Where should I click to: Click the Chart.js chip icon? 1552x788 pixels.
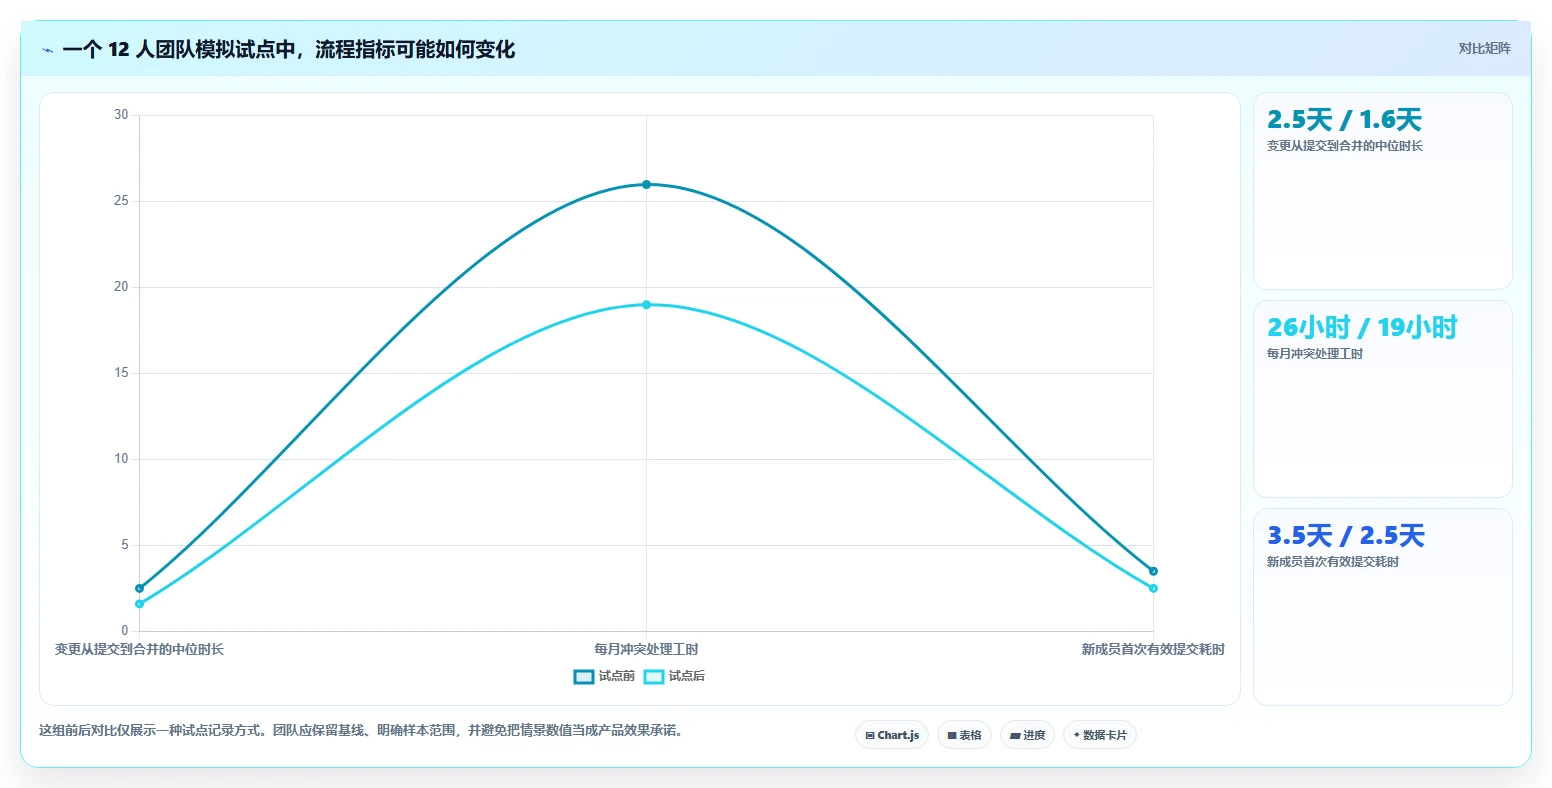[870, 735]
